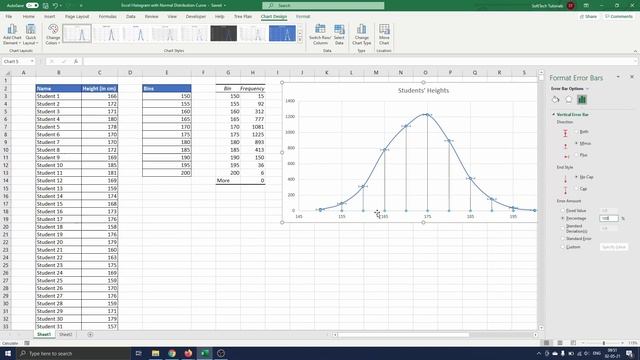Screen dimensions: 640x360
Task: Expand the Error Bar Options dropdown
Action: pos(588,89)
